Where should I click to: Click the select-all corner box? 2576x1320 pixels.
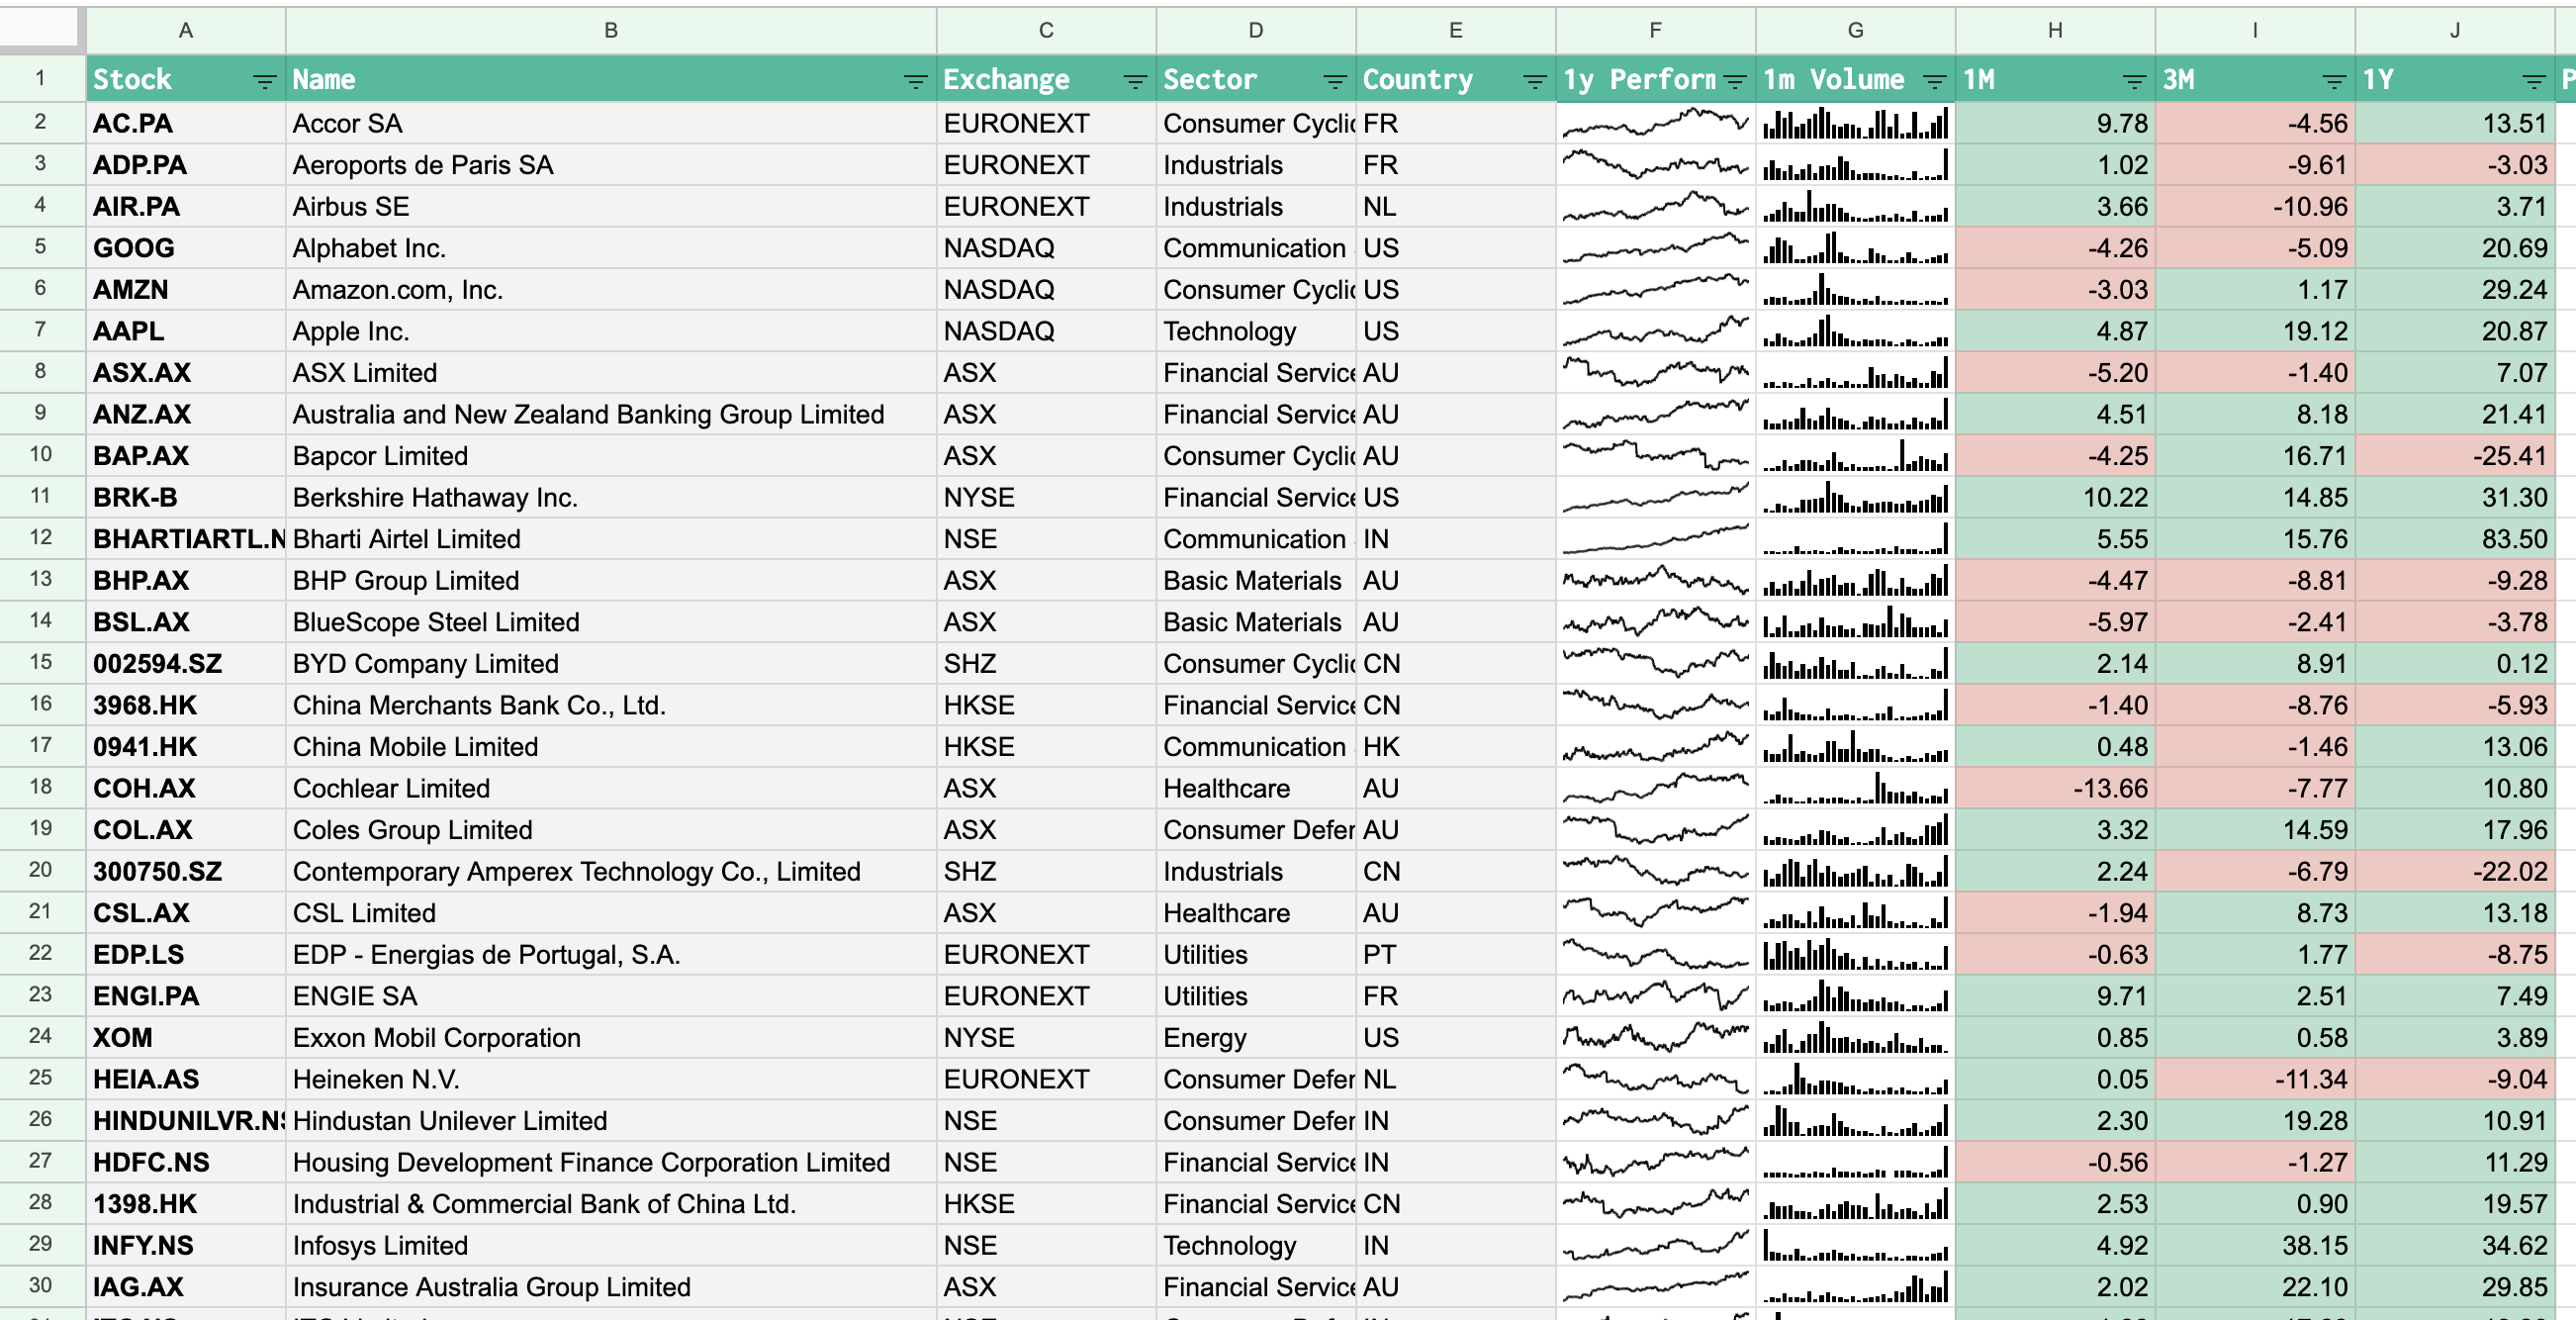click(x=41, y=28)
